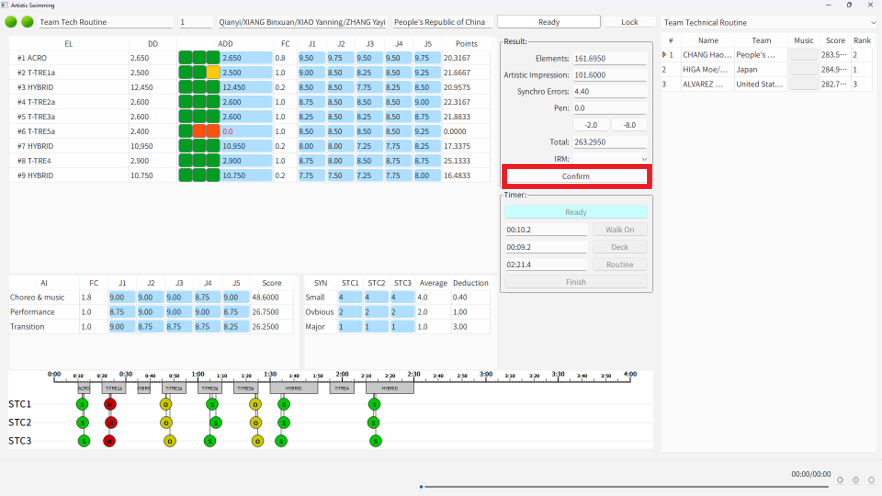
Task: Click the orange current-row arrow beside CHANG Hao
Action: (664, 55)
